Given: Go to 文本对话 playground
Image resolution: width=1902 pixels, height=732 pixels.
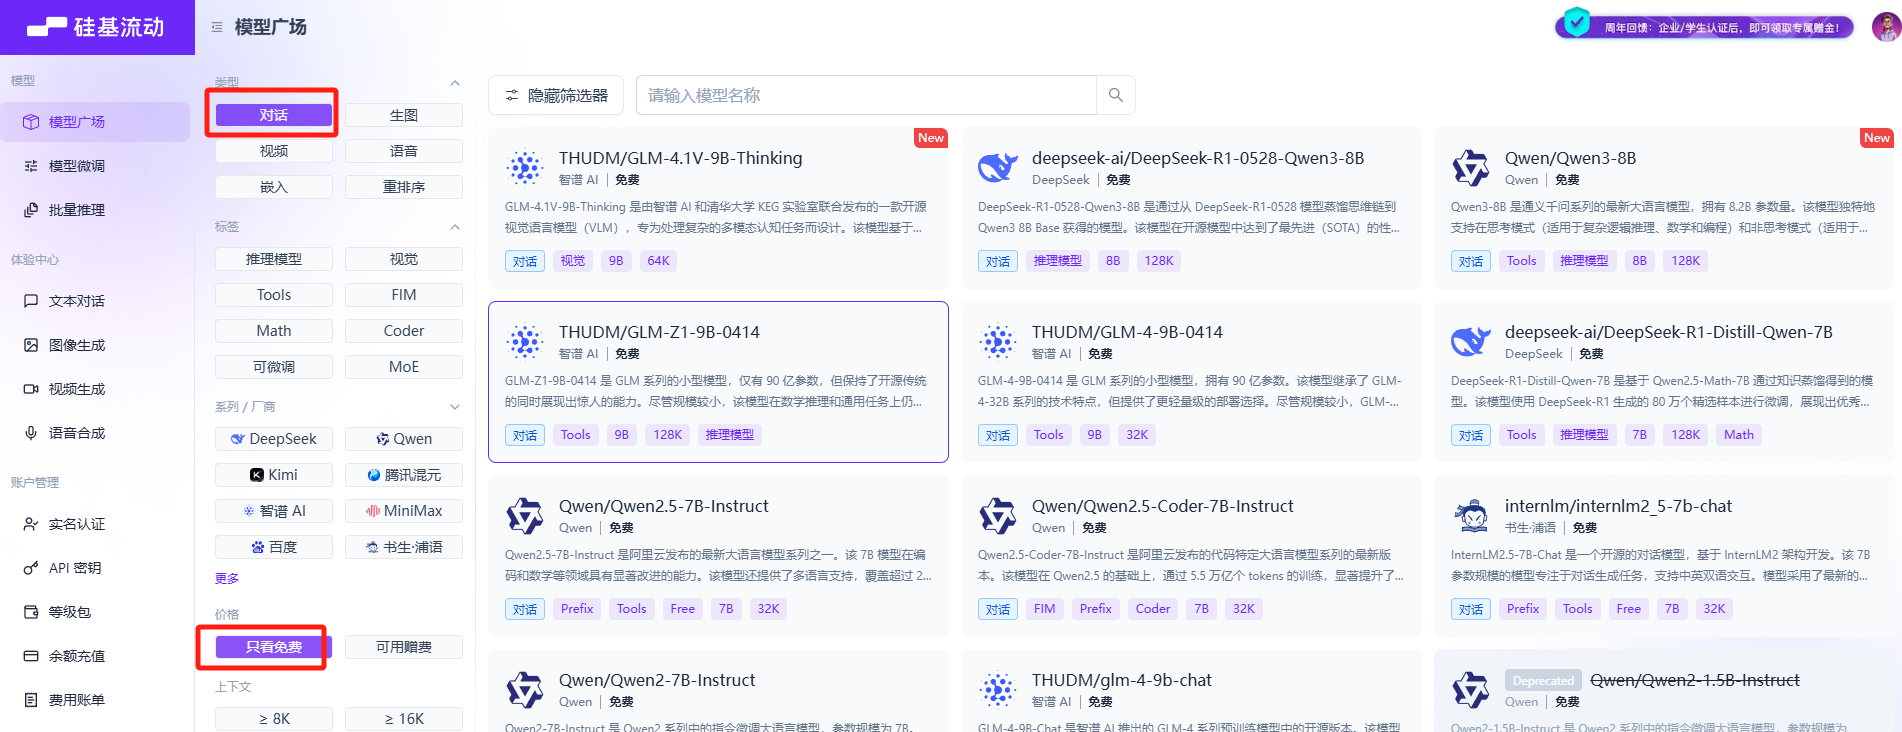Looking at the screenshot, I should click(x=95, y=301).
